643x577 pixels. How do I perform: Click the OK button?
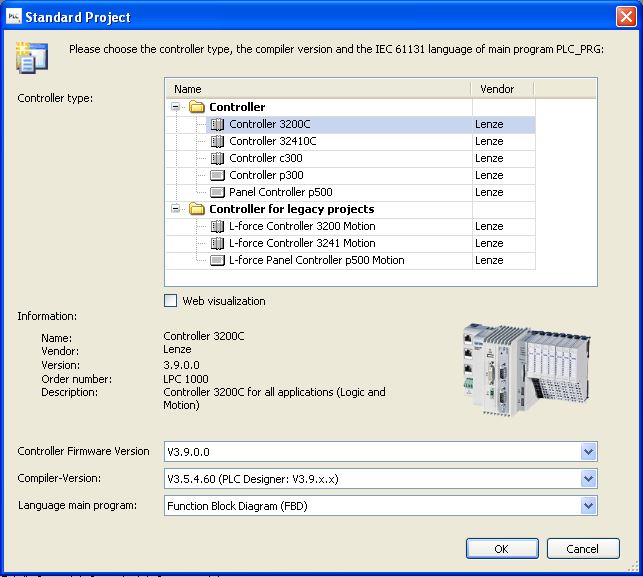pos(502,549)
